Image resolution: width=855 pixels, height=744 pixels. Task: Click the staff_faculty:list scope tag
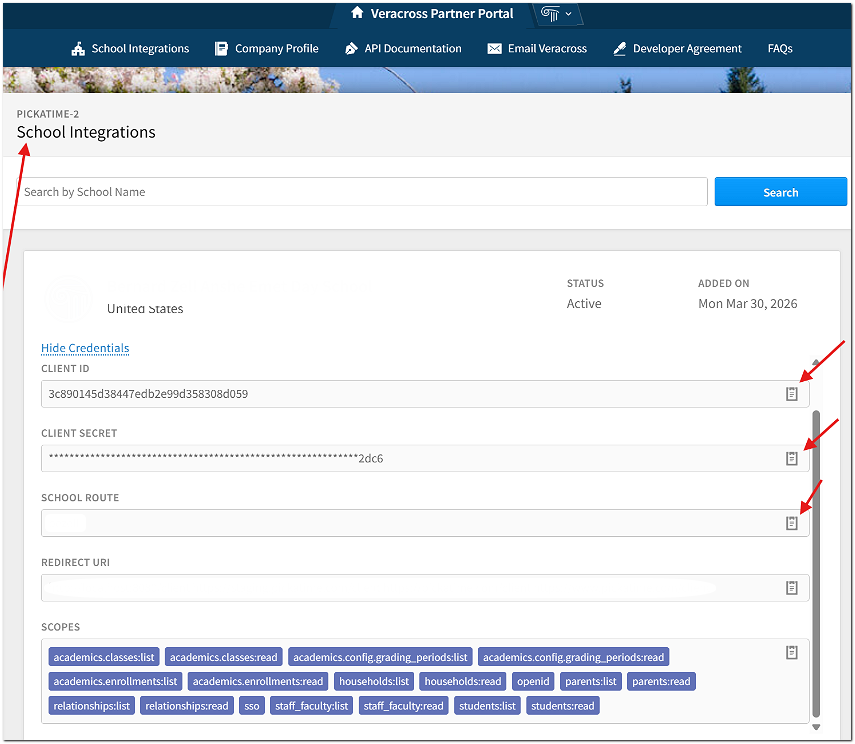[x=311, y=706]
